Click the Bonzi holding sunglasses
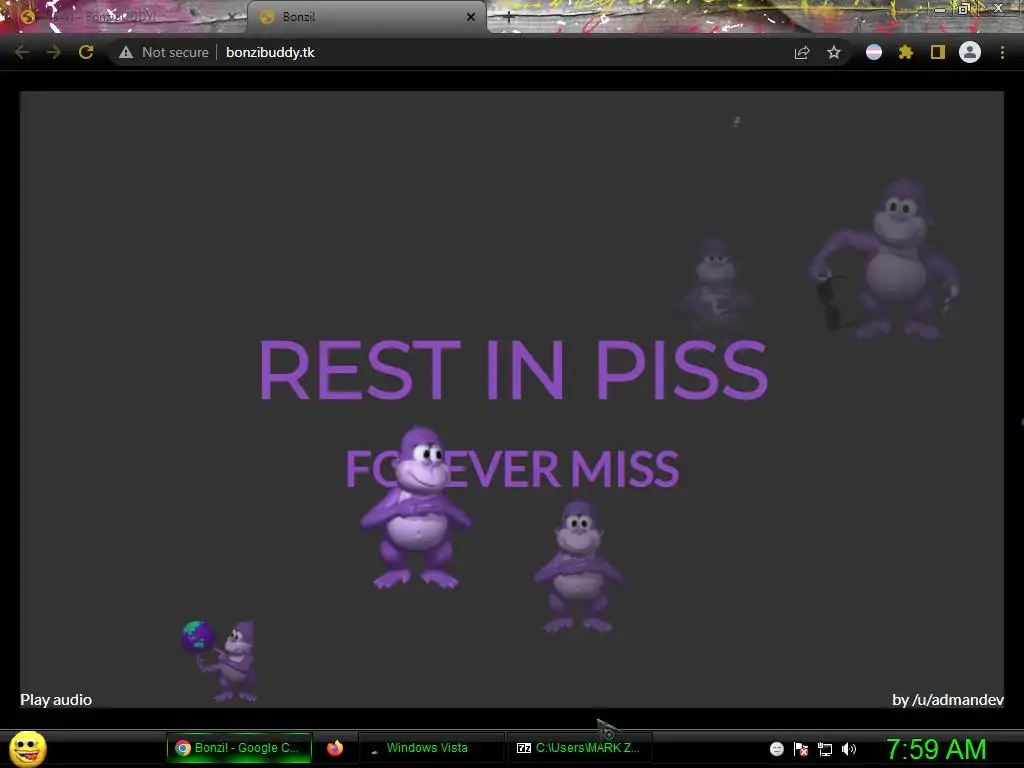Screen dimensions: 1024x768 (886, 259)
